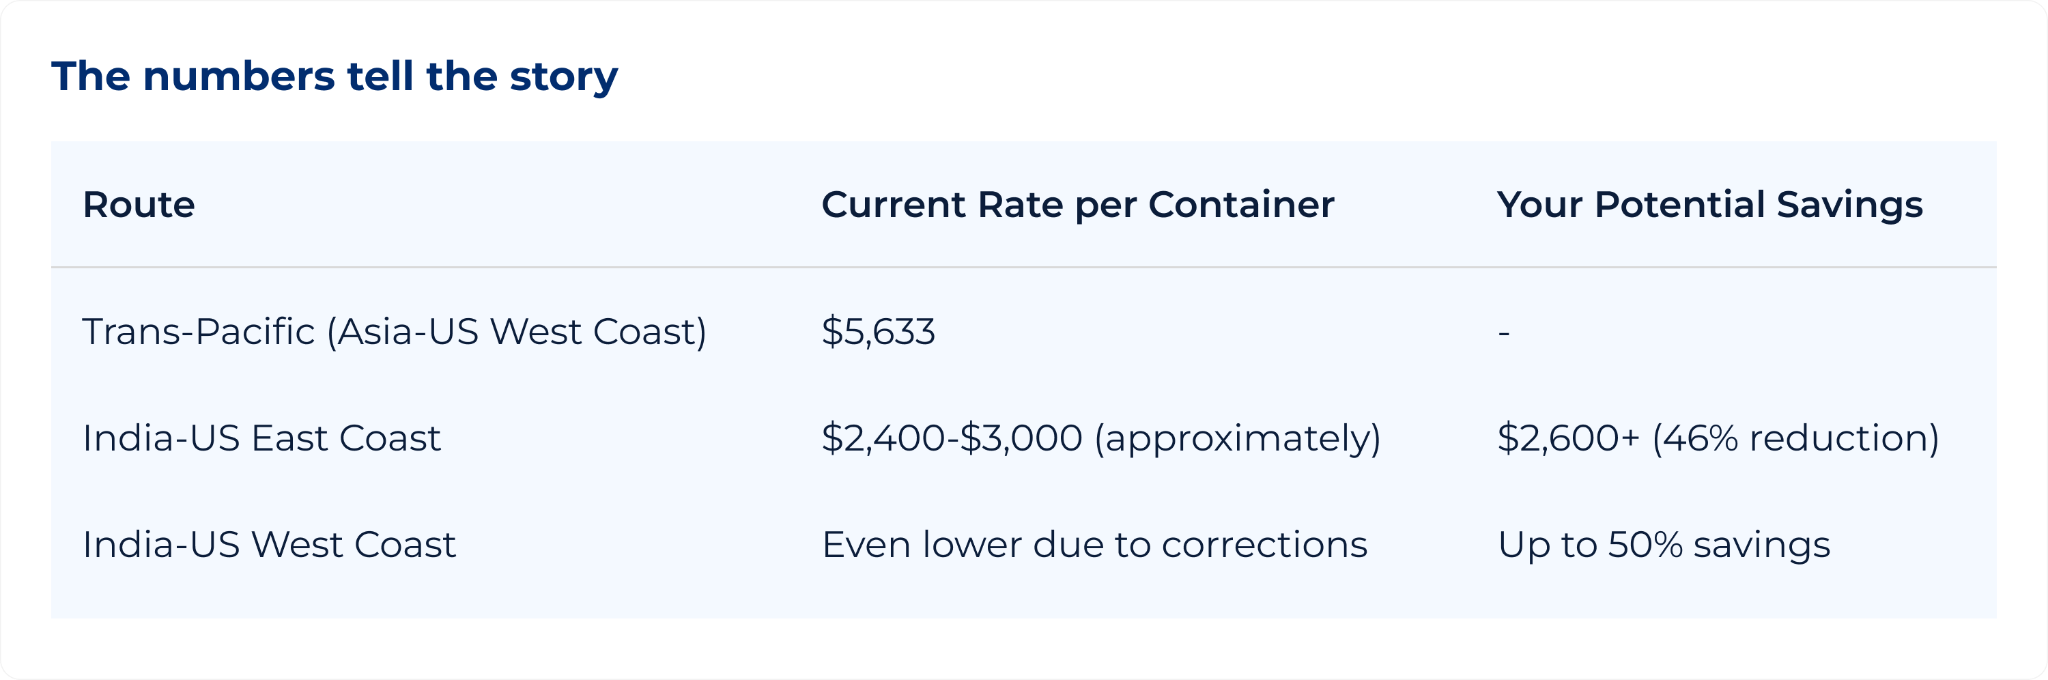Click the 'Your Potential Savings' column header
2048x680 pixels.
pyautogui.click(x=1710, y=205)
